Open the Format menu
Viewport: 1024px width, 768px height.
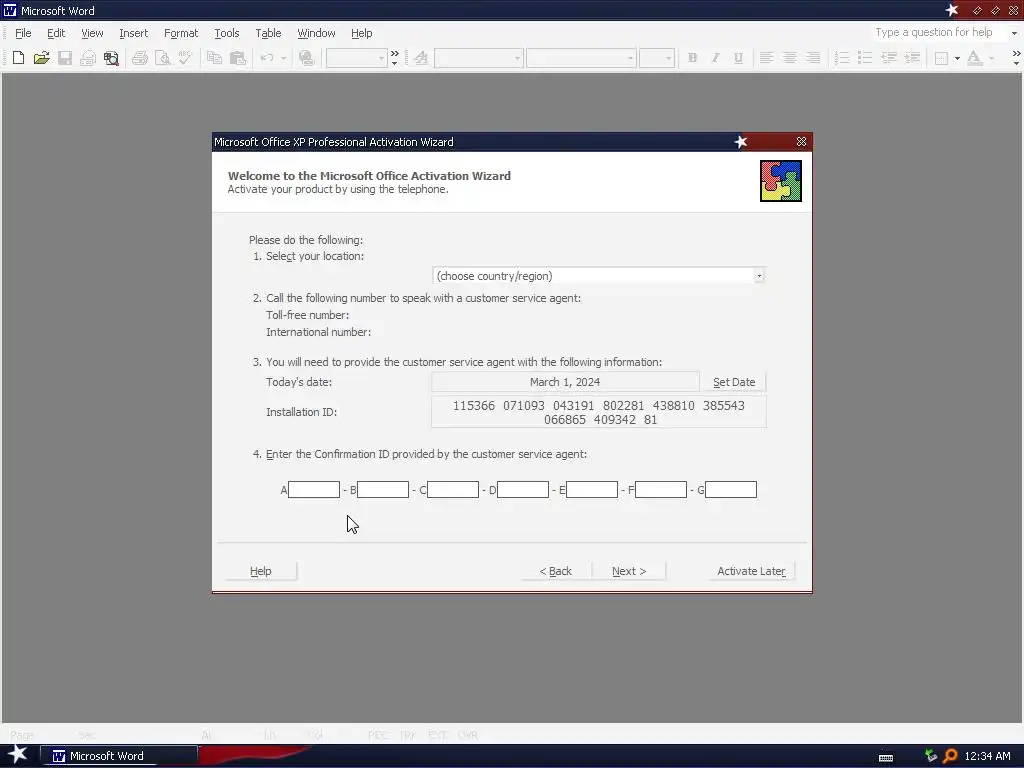(x=181, y=33)
